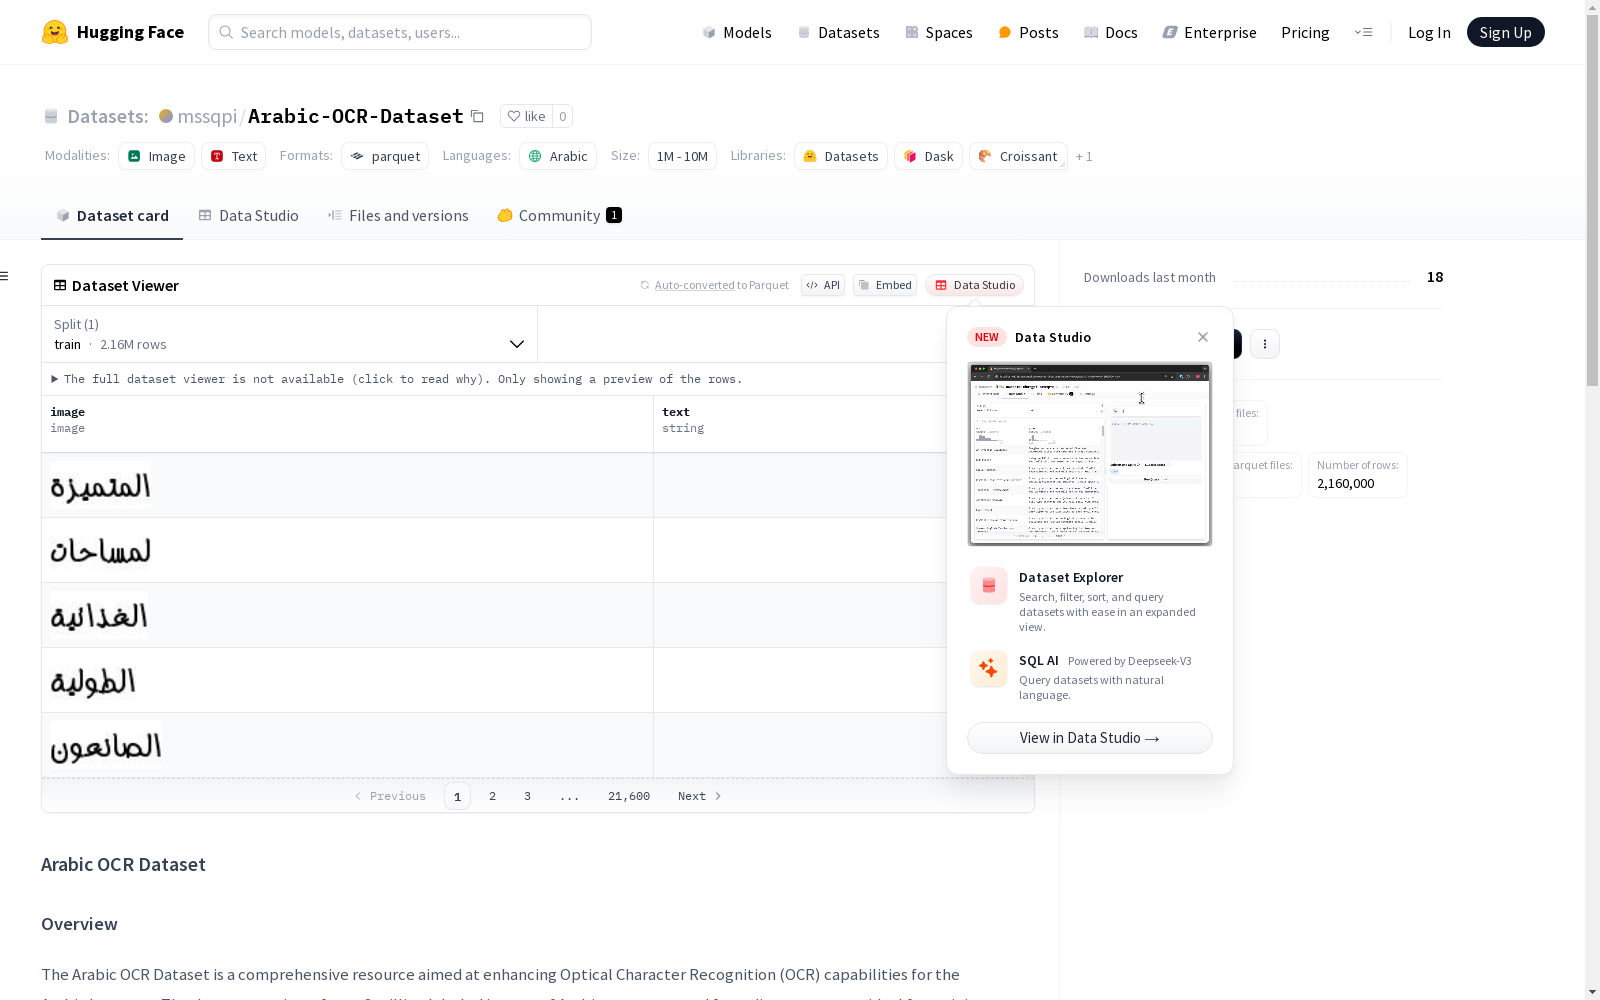Screen dimensions: 1600x1000
Task: Switch to the Dataset card tab
Action: pos(112,216)
